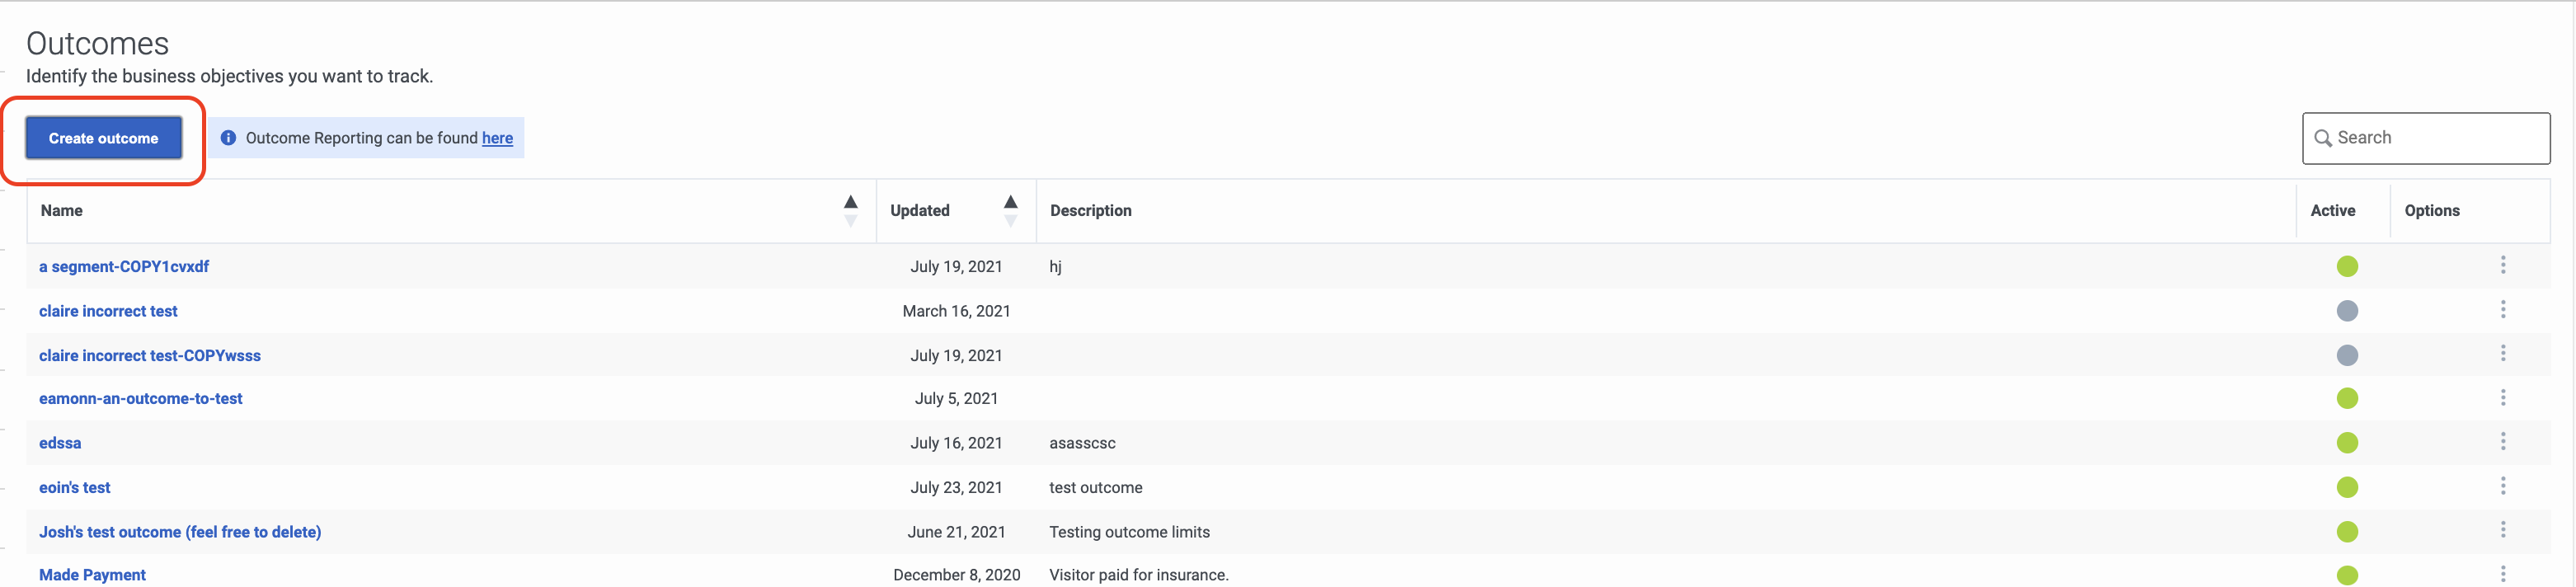Image resolution: width=2576 pixels, height=587 pixels.
Task: Click the magnifier icon in Search box
Action: tap(2323, 138)
